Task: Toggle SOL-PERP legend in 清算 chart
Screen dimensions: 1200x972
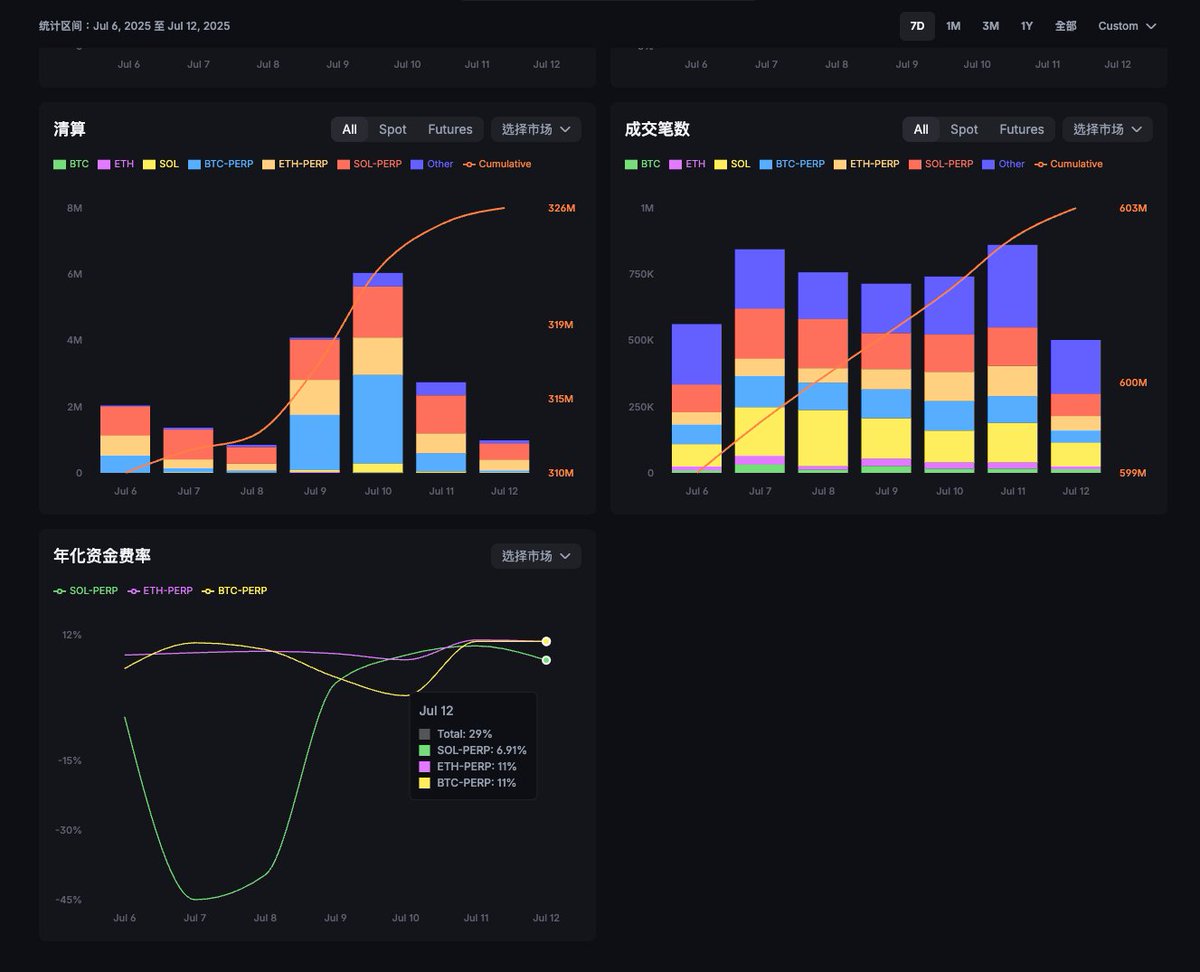Action: click(x=369, y=164)
